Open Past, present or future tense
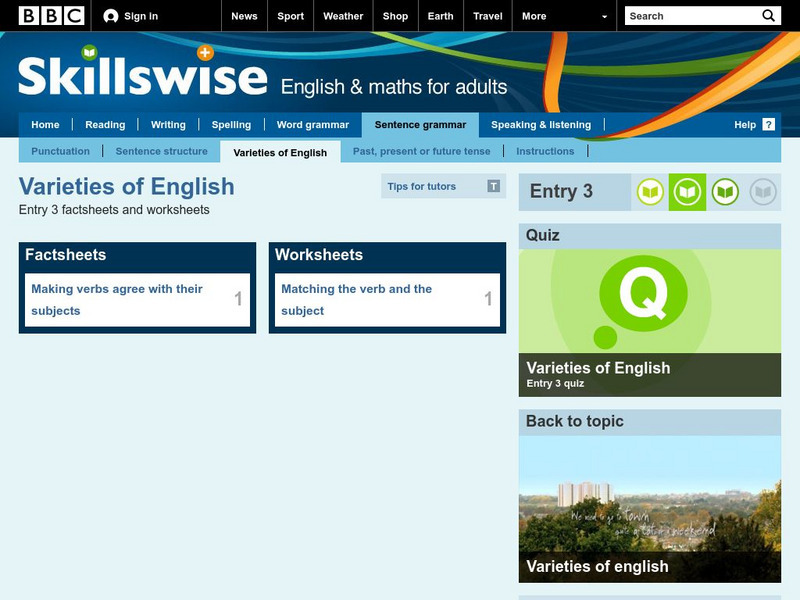This screenshot has width=800, height=600. 421,152
